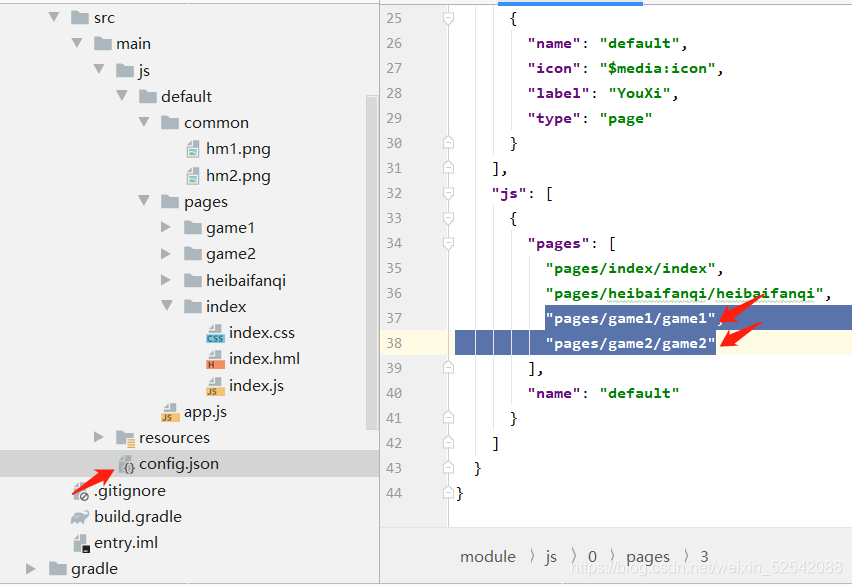Viewport: 852px width, 586px height.
Task: Select the index.hml file icon
Action: [215, 359]
